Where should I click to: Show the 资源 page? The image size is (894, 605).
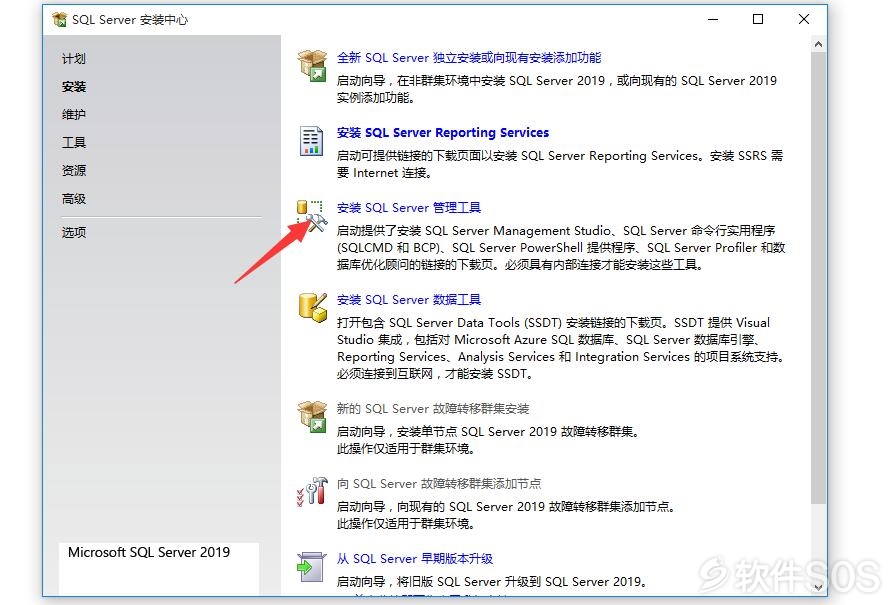click(74, 170)
